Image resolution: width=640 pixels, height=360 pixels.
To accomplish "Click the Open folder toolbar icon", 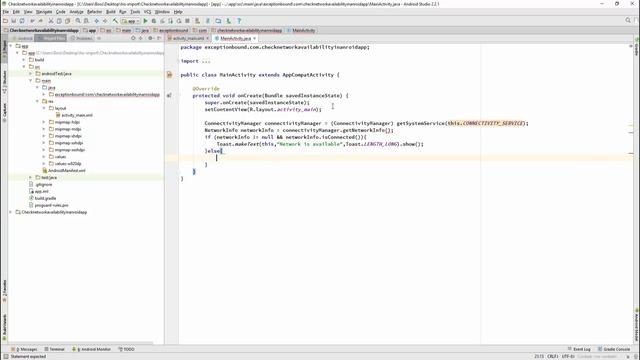I will click(x=5, y=21).
